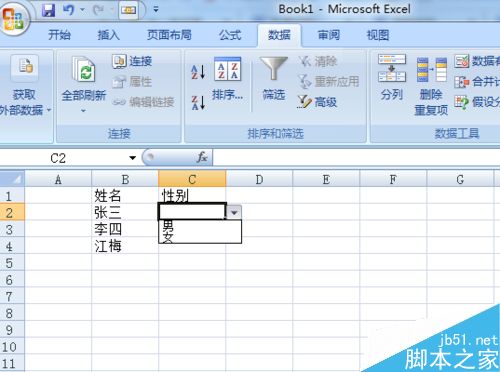Select column A header
Screen dimensions: 500x372
point(58,179)
